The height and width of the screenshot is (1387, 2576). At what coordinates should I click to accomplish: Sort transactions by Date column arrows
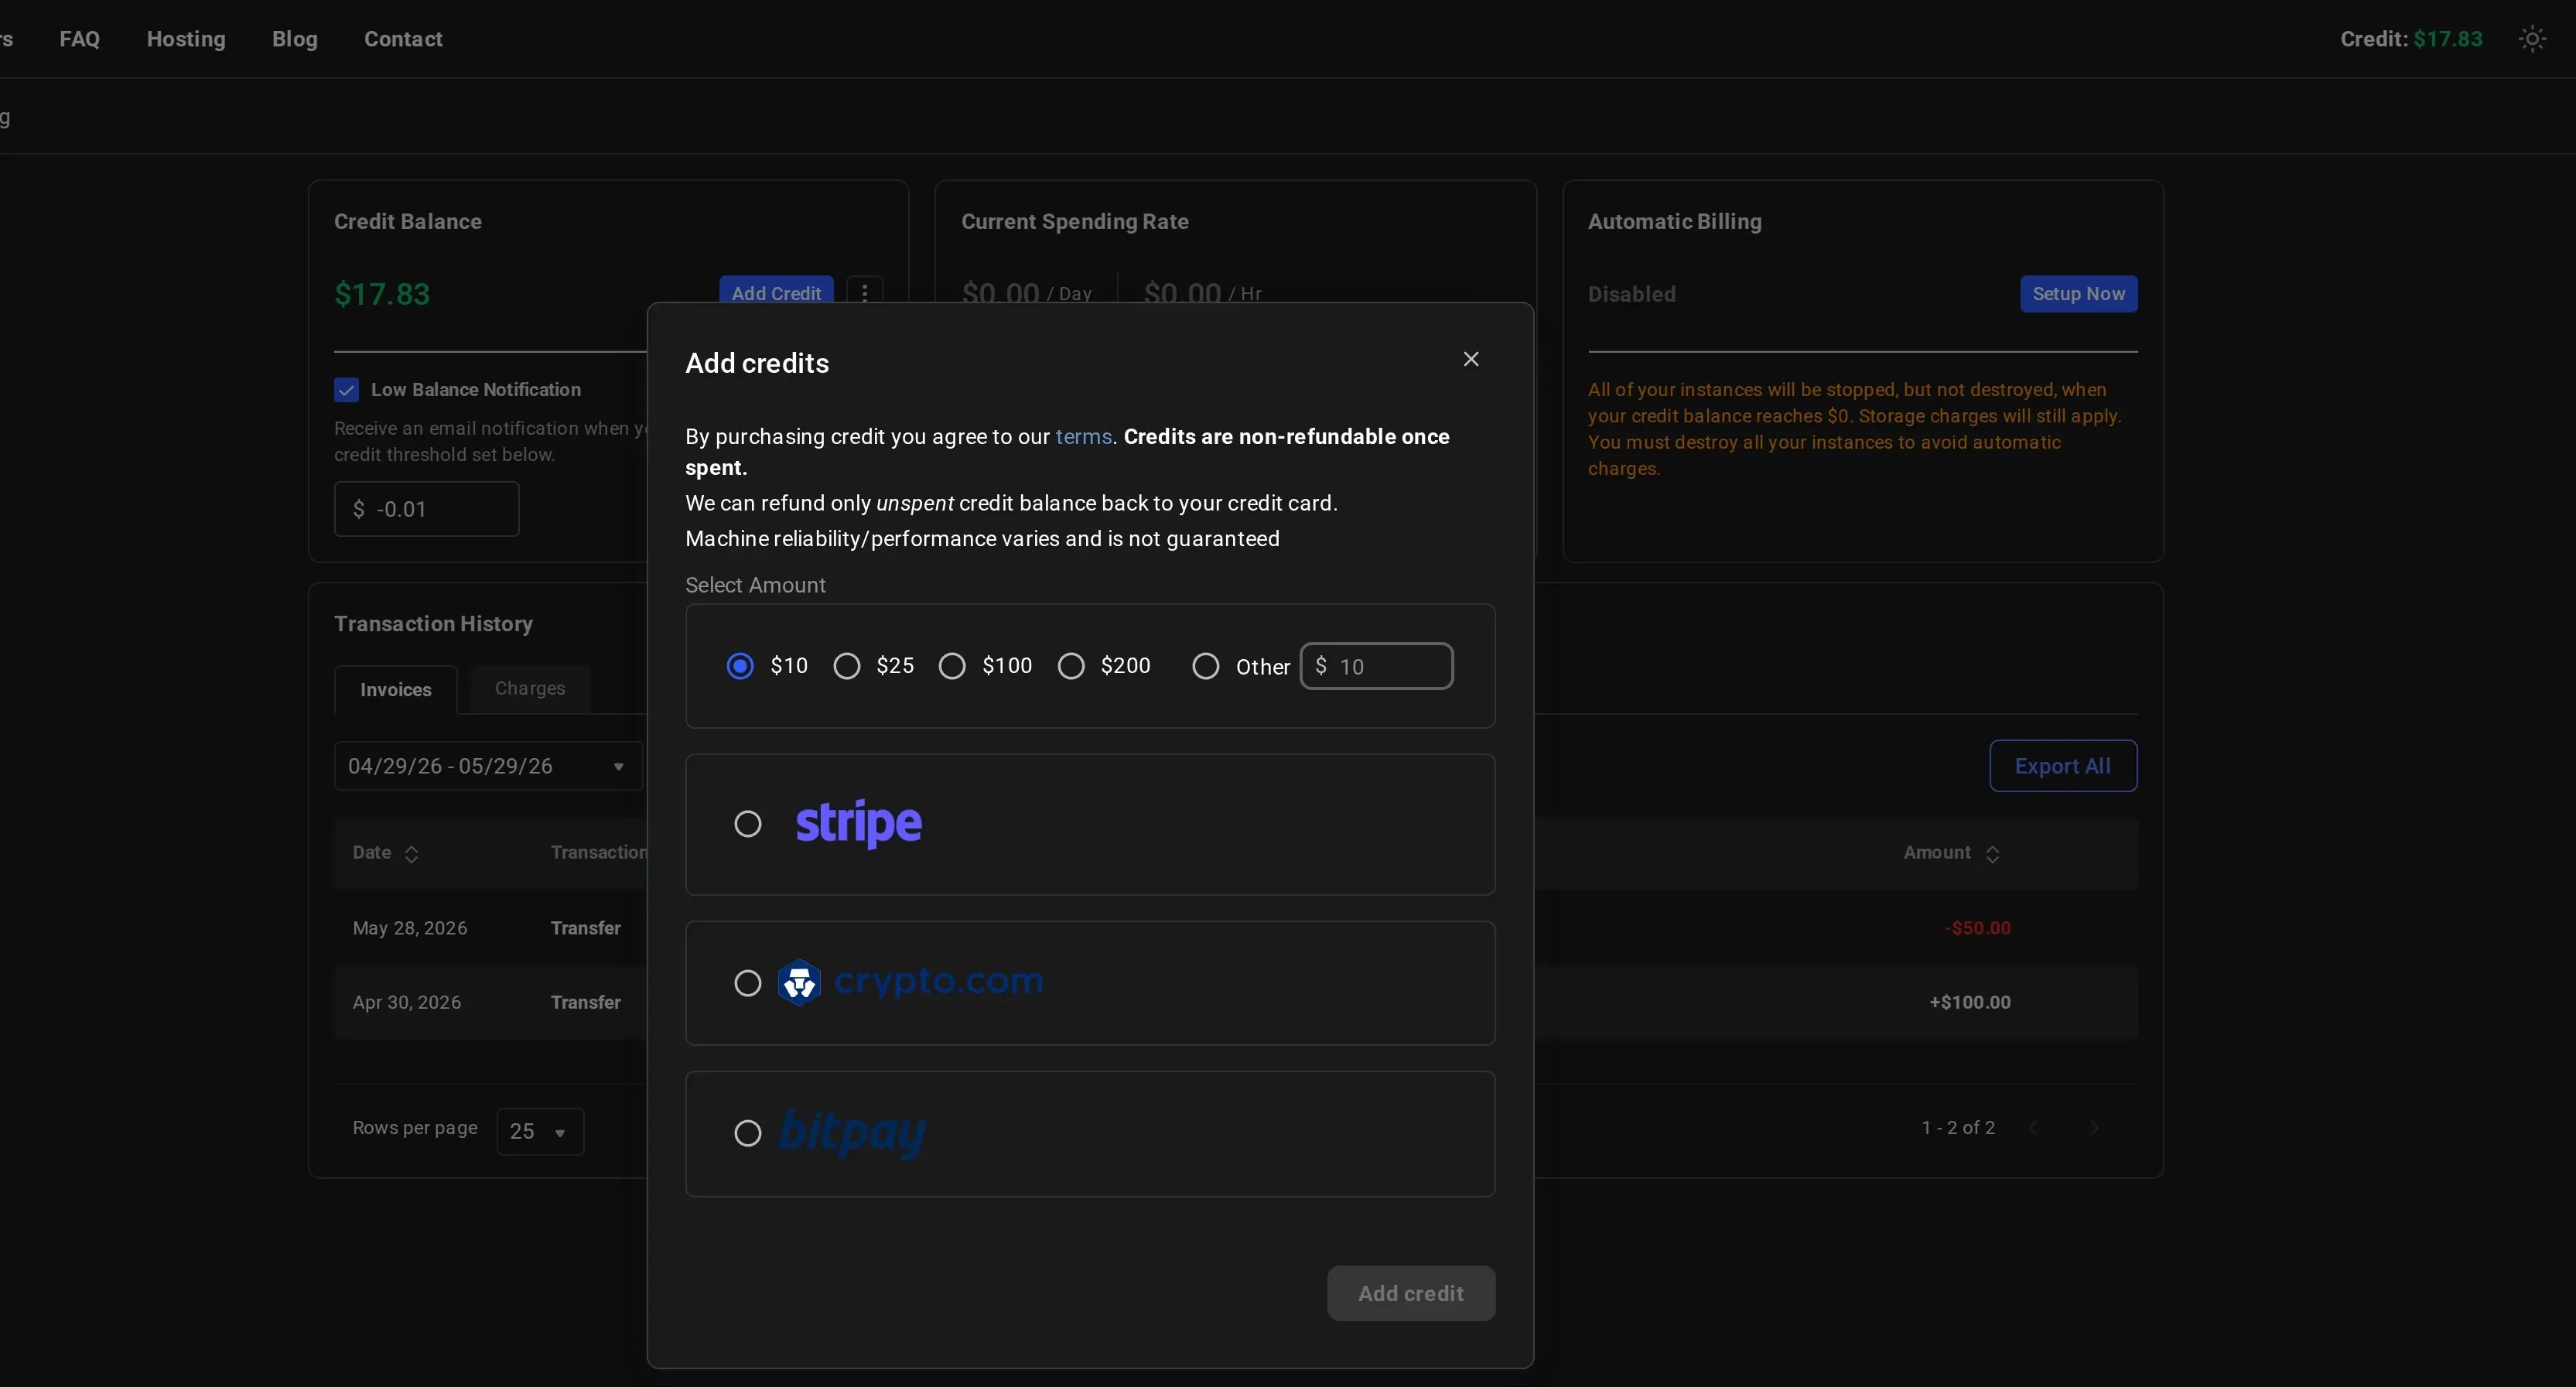point(411,854)
